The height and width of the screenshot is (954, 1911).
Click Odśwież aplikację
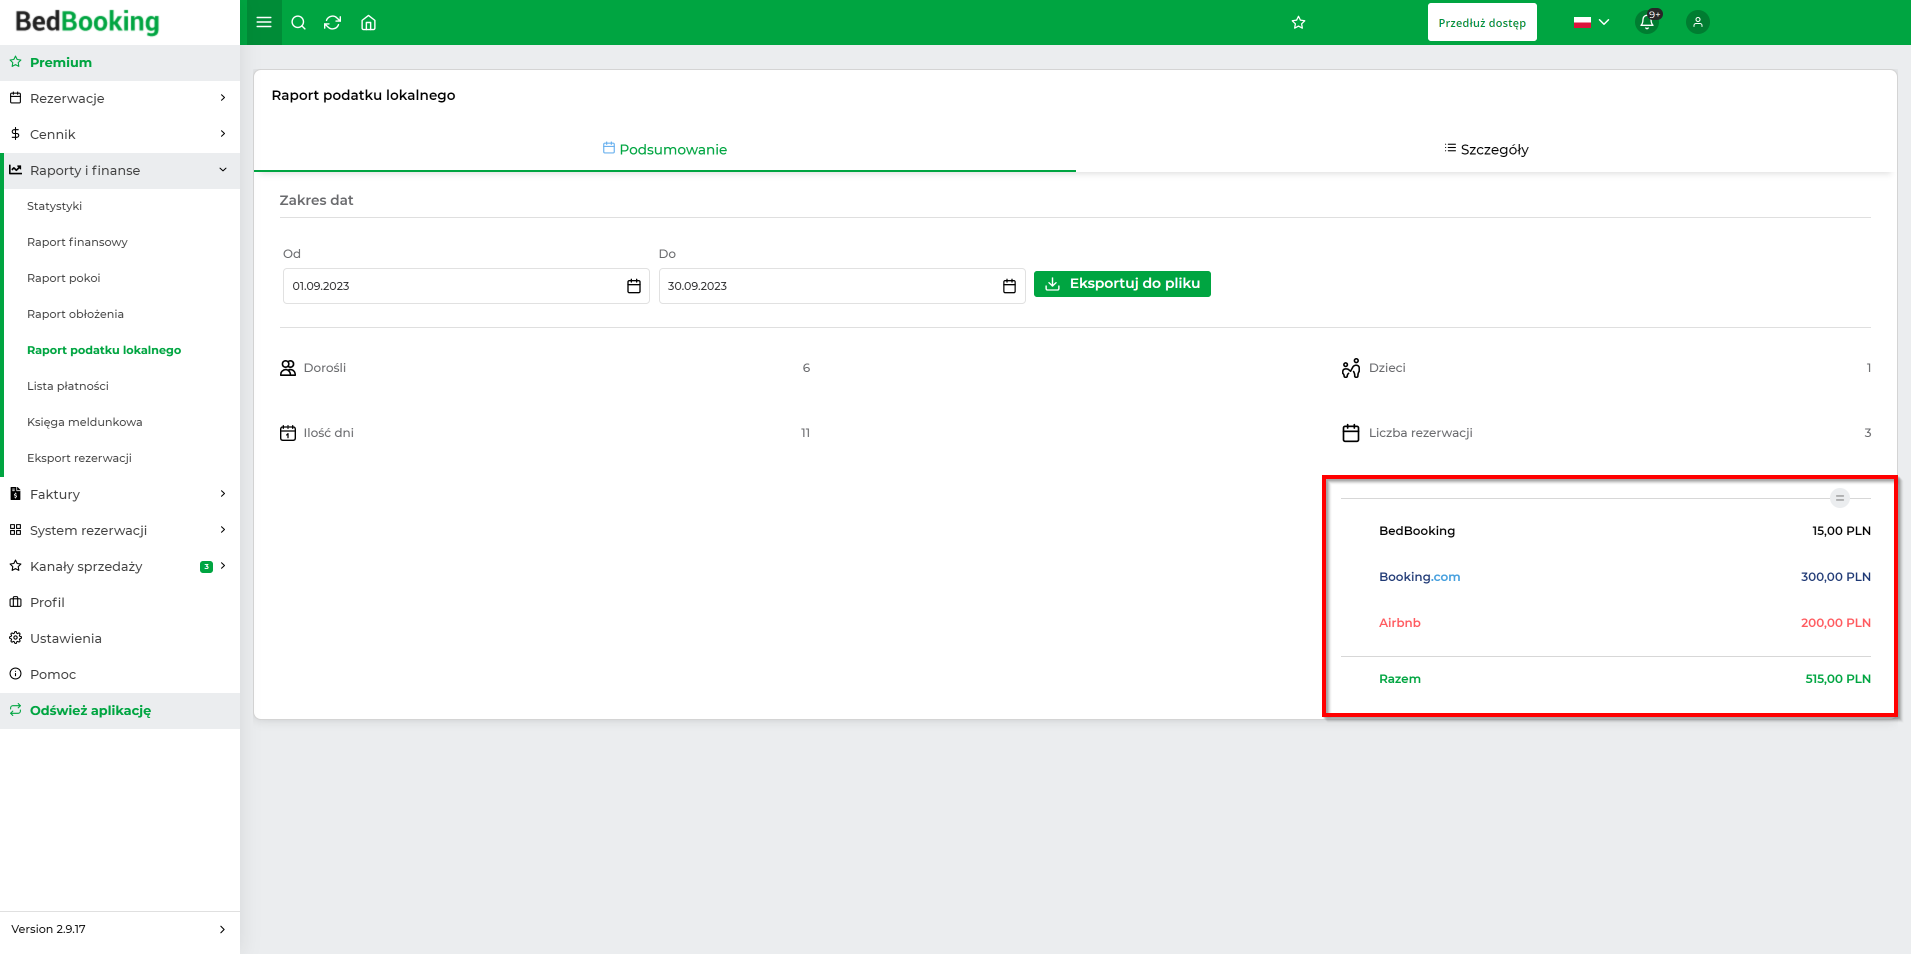tap(120, 710)
